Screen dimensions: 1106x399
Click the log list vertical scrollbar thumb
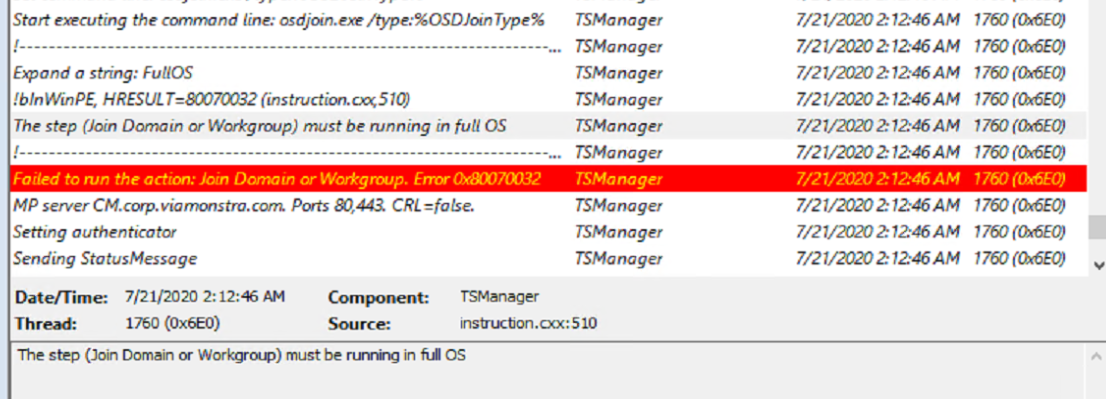1098,227
